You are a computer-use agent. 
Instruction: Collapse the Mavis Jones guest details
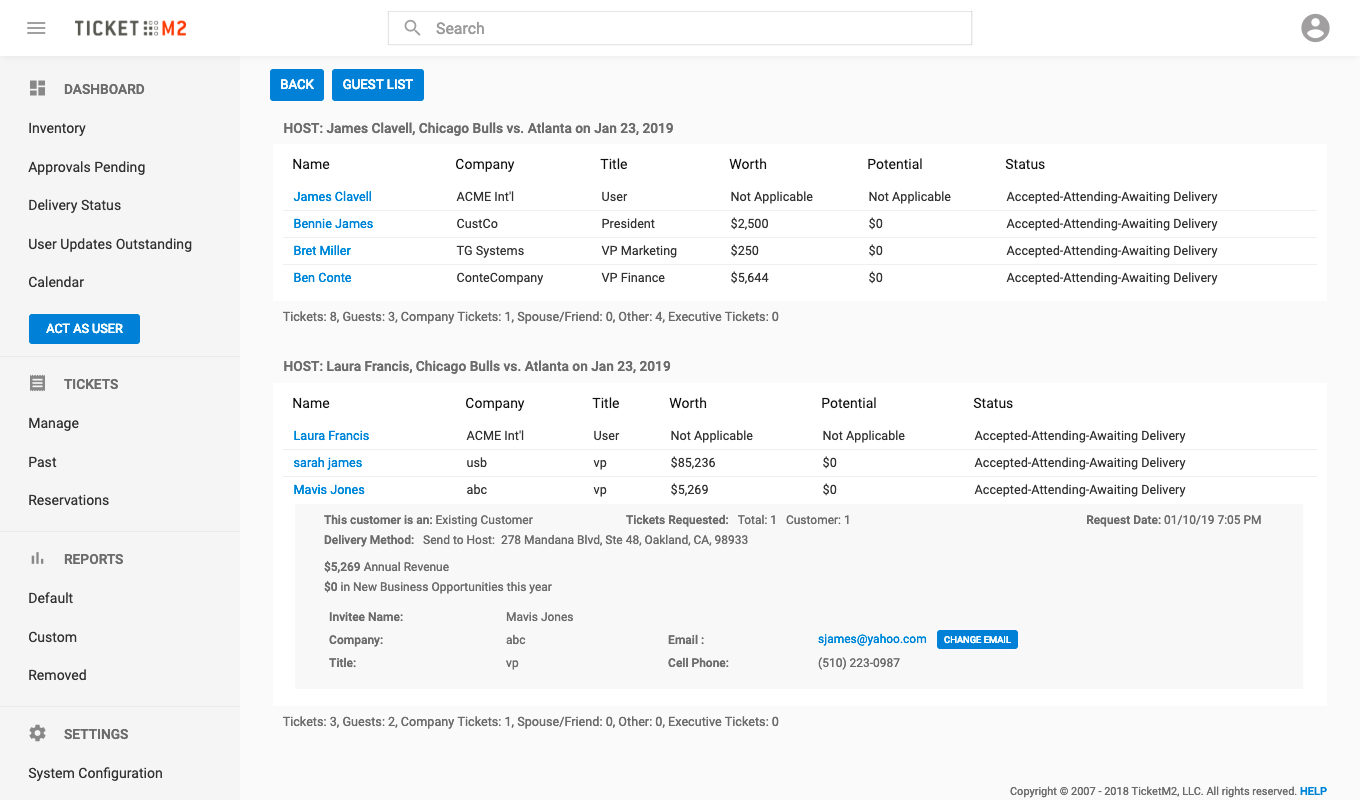328,490
